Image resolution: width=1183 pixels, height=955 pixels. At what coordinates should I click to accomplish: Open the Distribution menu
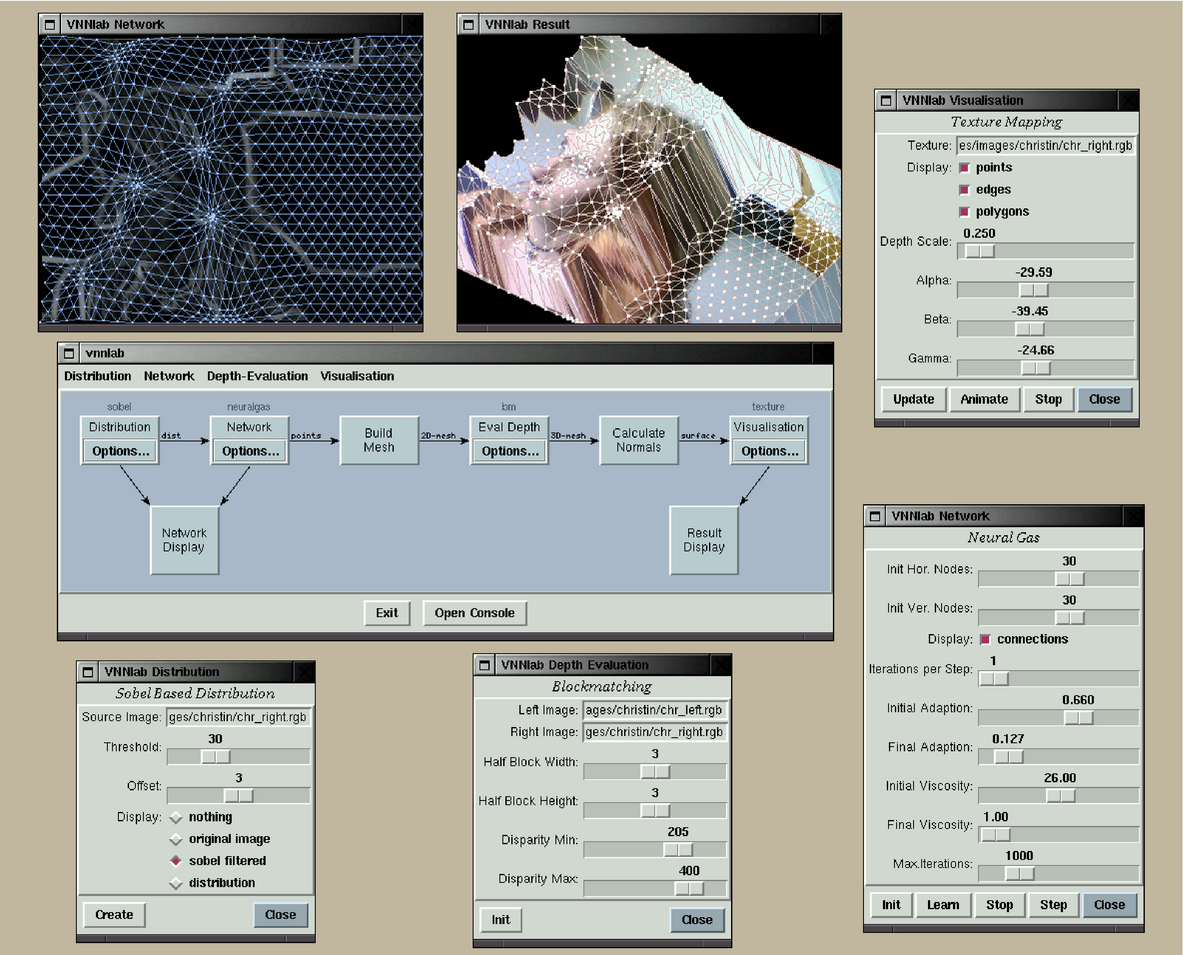(98, 376)
